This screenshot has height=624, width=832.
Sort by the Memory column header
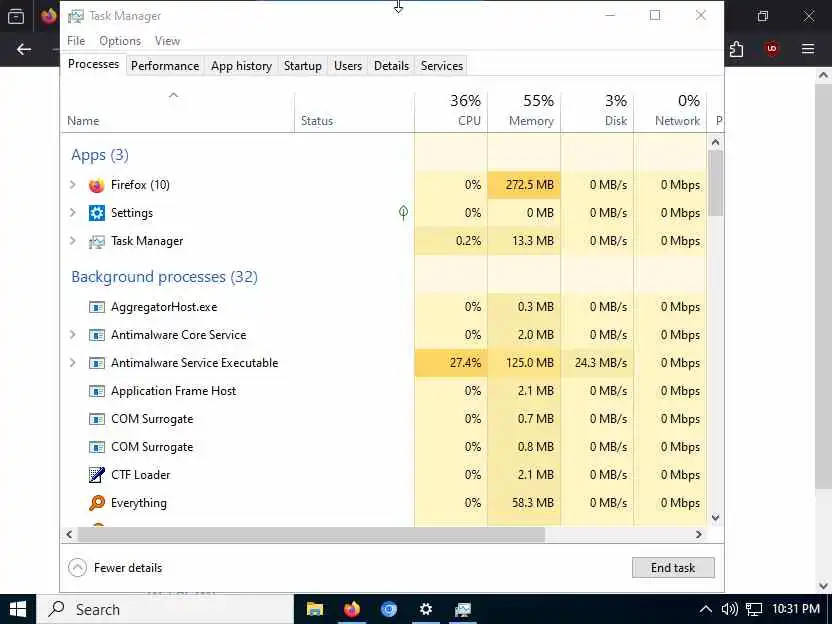tap(524, 110)
